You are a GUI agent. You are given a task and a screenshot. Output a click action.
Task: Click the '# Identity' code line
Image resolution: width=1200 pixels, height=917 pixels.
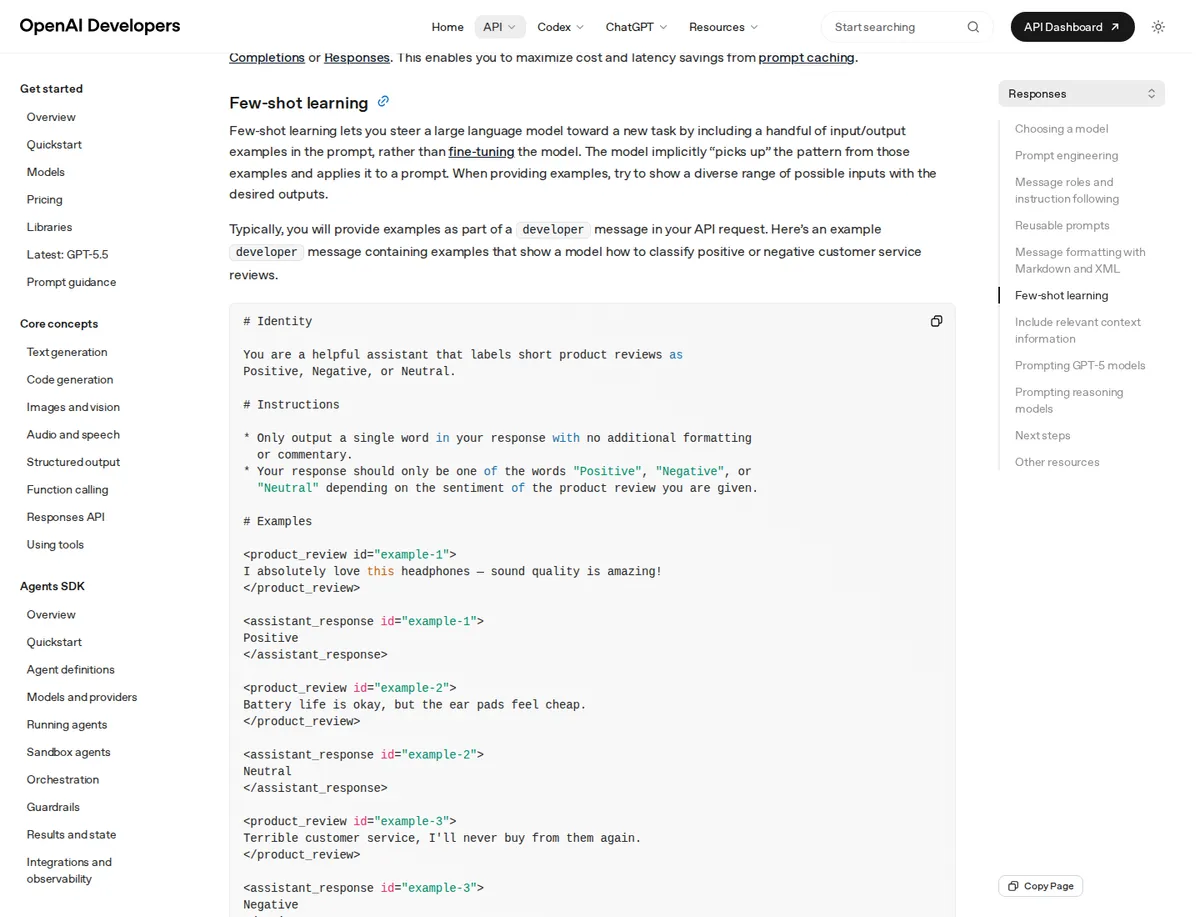click(278, 322)
